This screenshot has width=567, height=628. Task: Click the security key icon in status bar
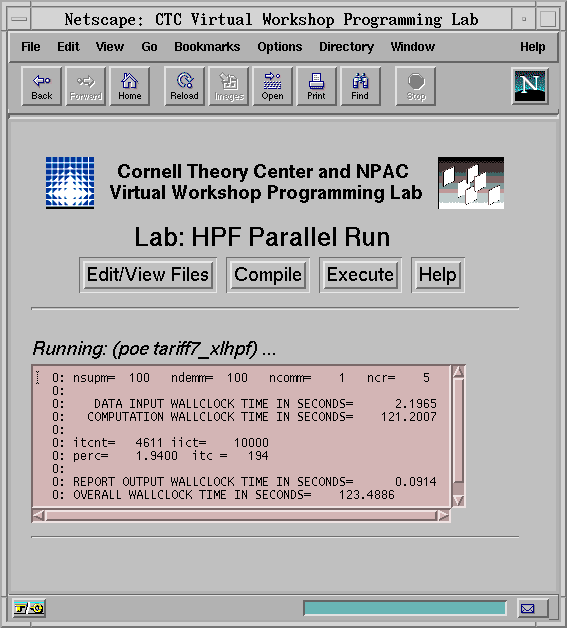[x=29, y=608]
